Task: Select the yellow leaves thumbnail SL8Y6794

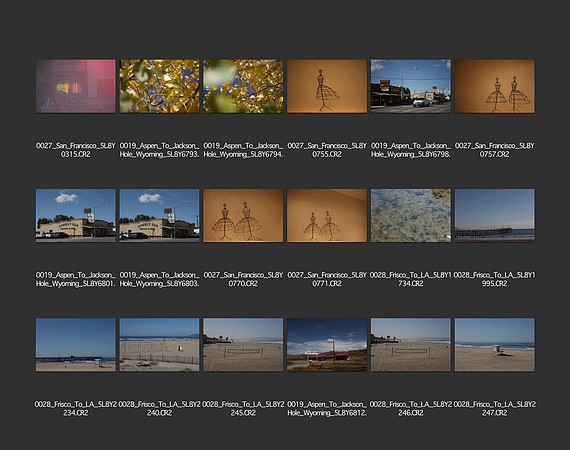Action: pyautogui.click(x=243, y=87)
